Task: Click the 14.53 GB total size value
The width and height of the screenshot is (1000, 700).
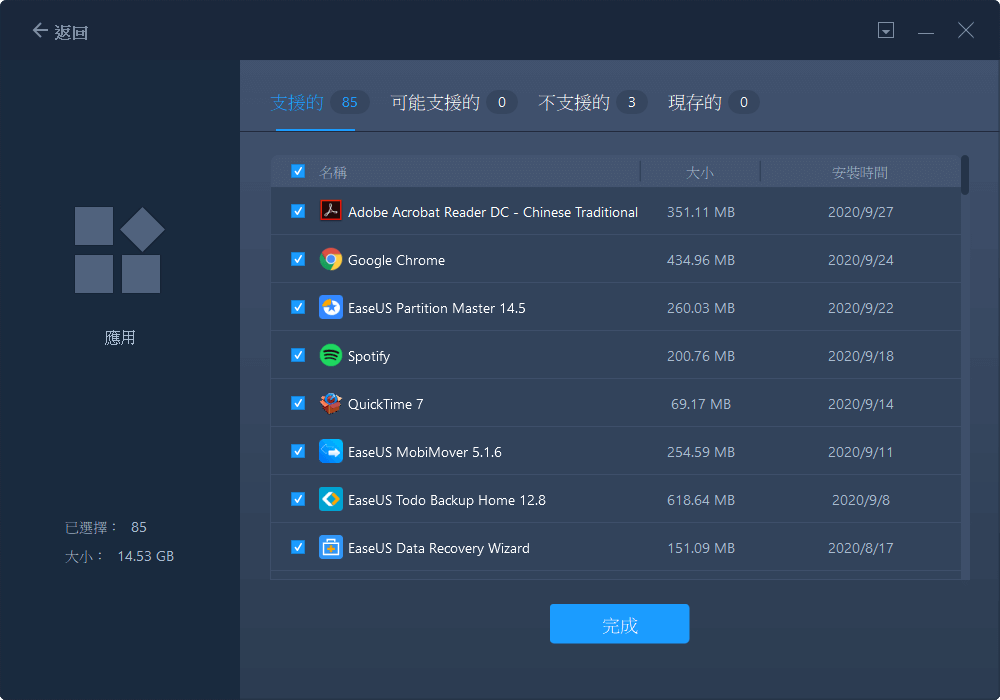Action: coord(145,556)
